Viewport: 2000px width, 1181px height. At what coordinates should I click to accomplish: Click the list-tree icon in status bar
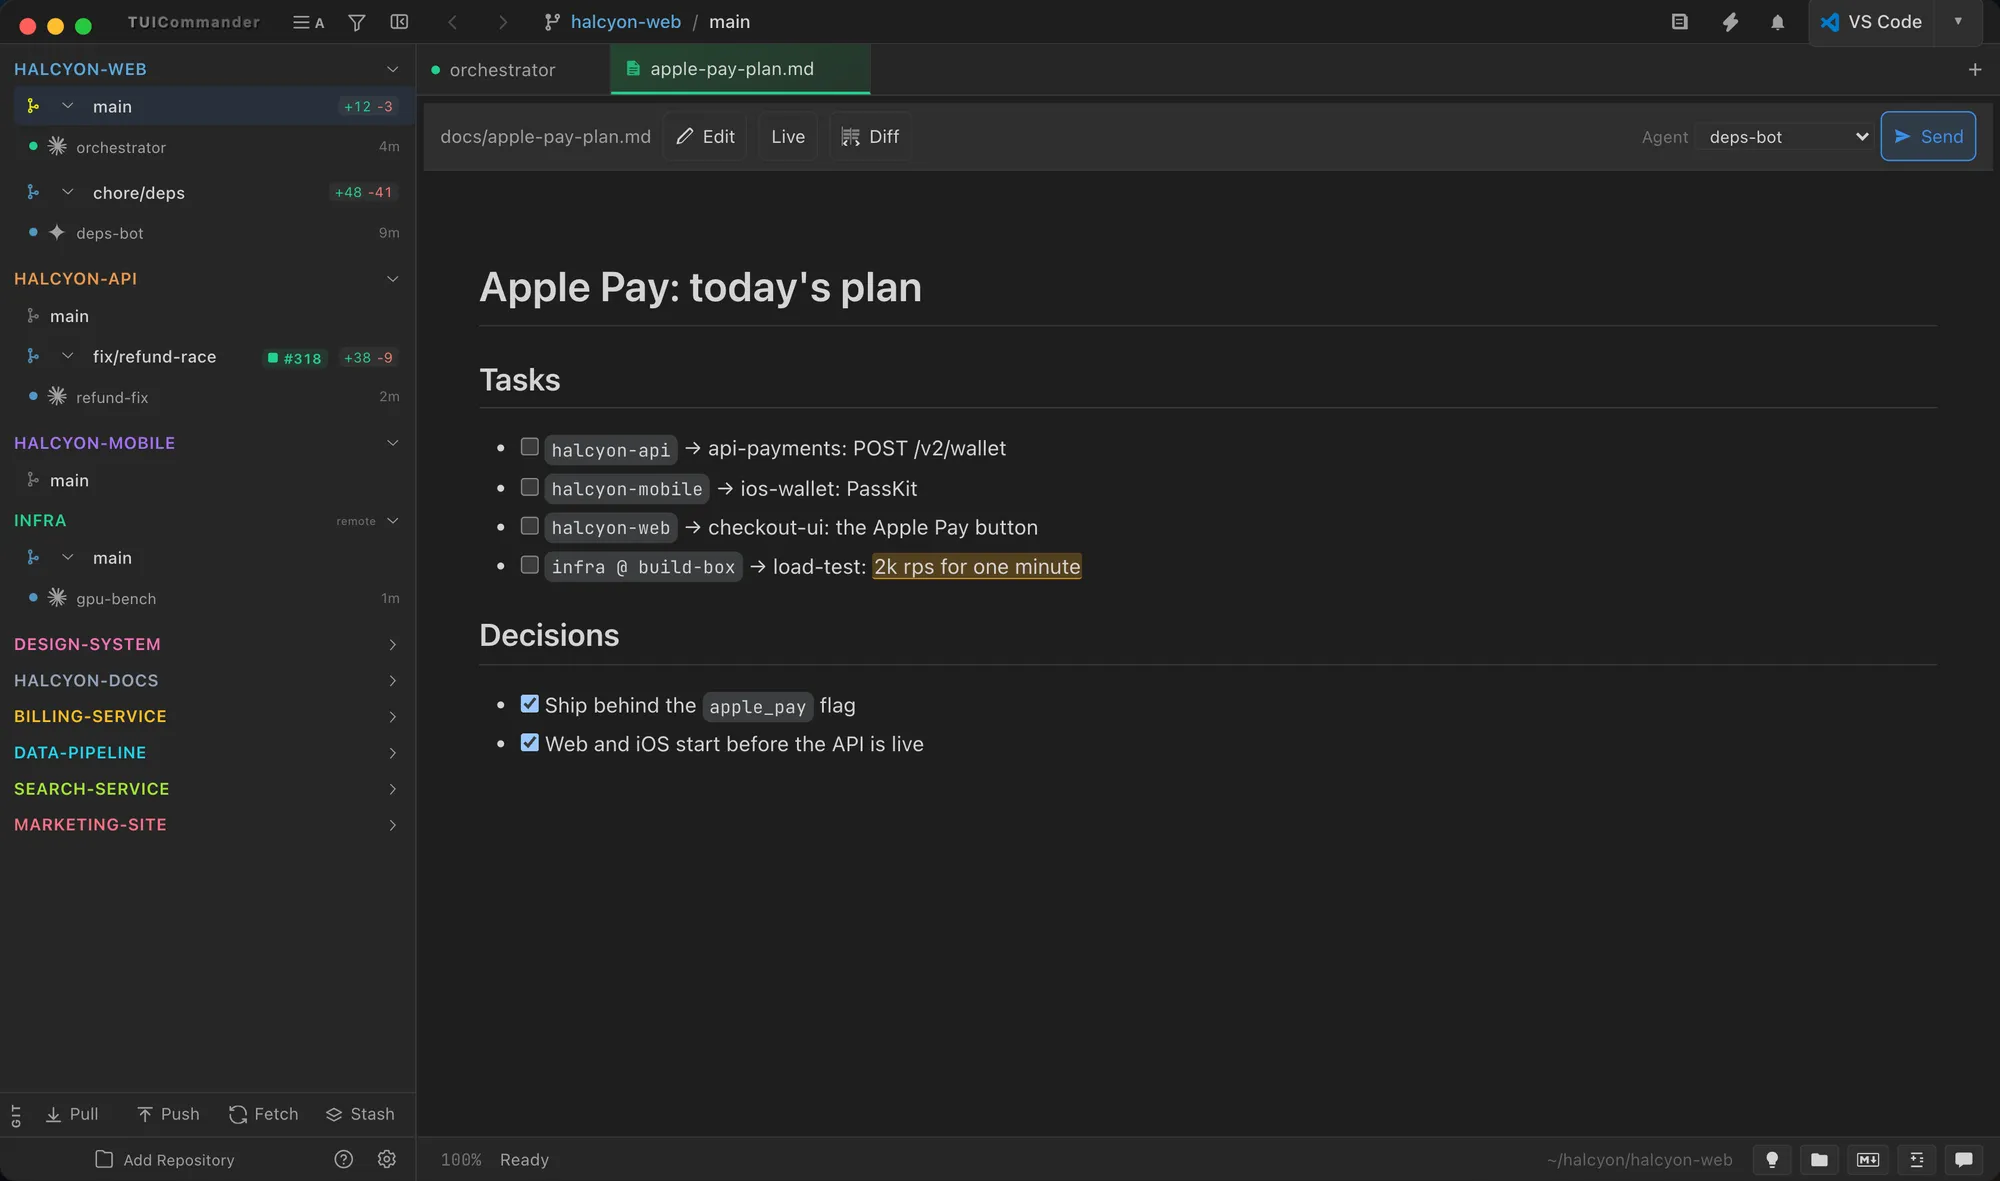coord(1916,1159)
